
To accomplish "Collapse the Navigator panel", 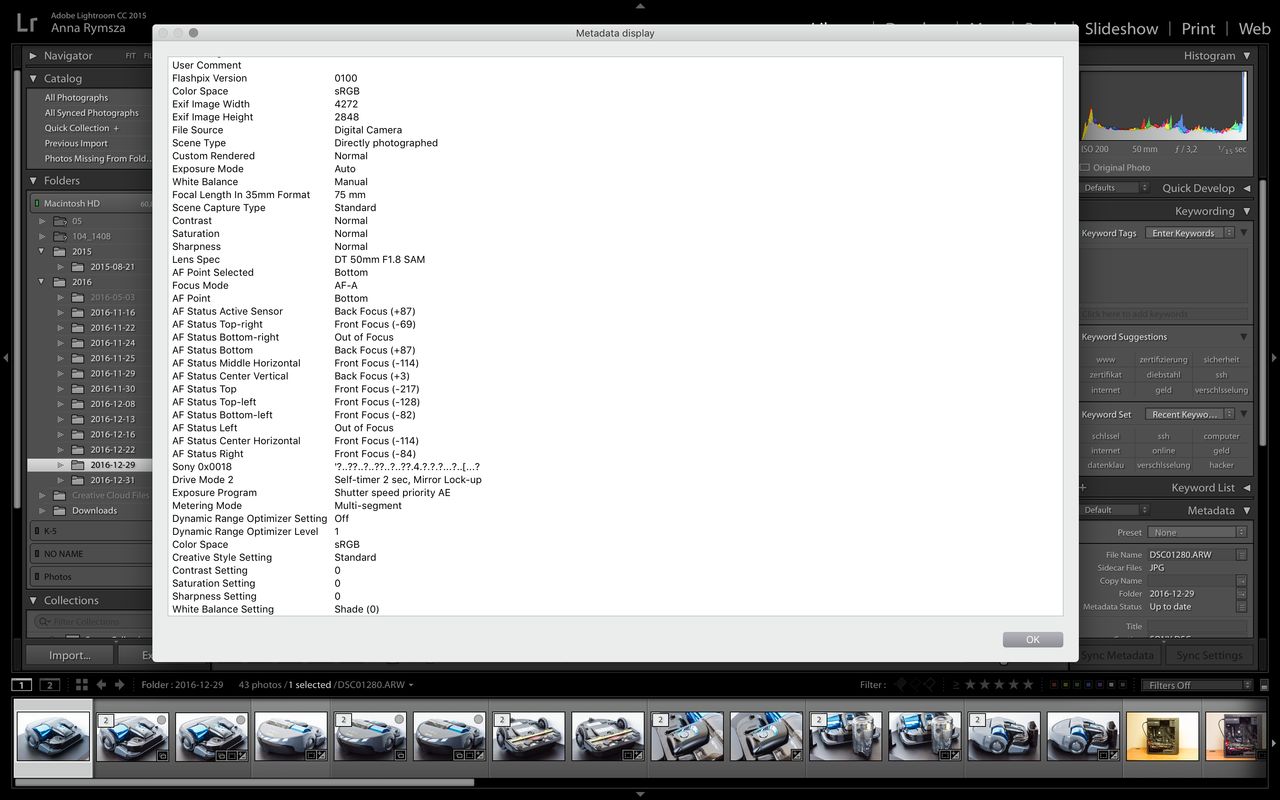I will tap(33, 56).
